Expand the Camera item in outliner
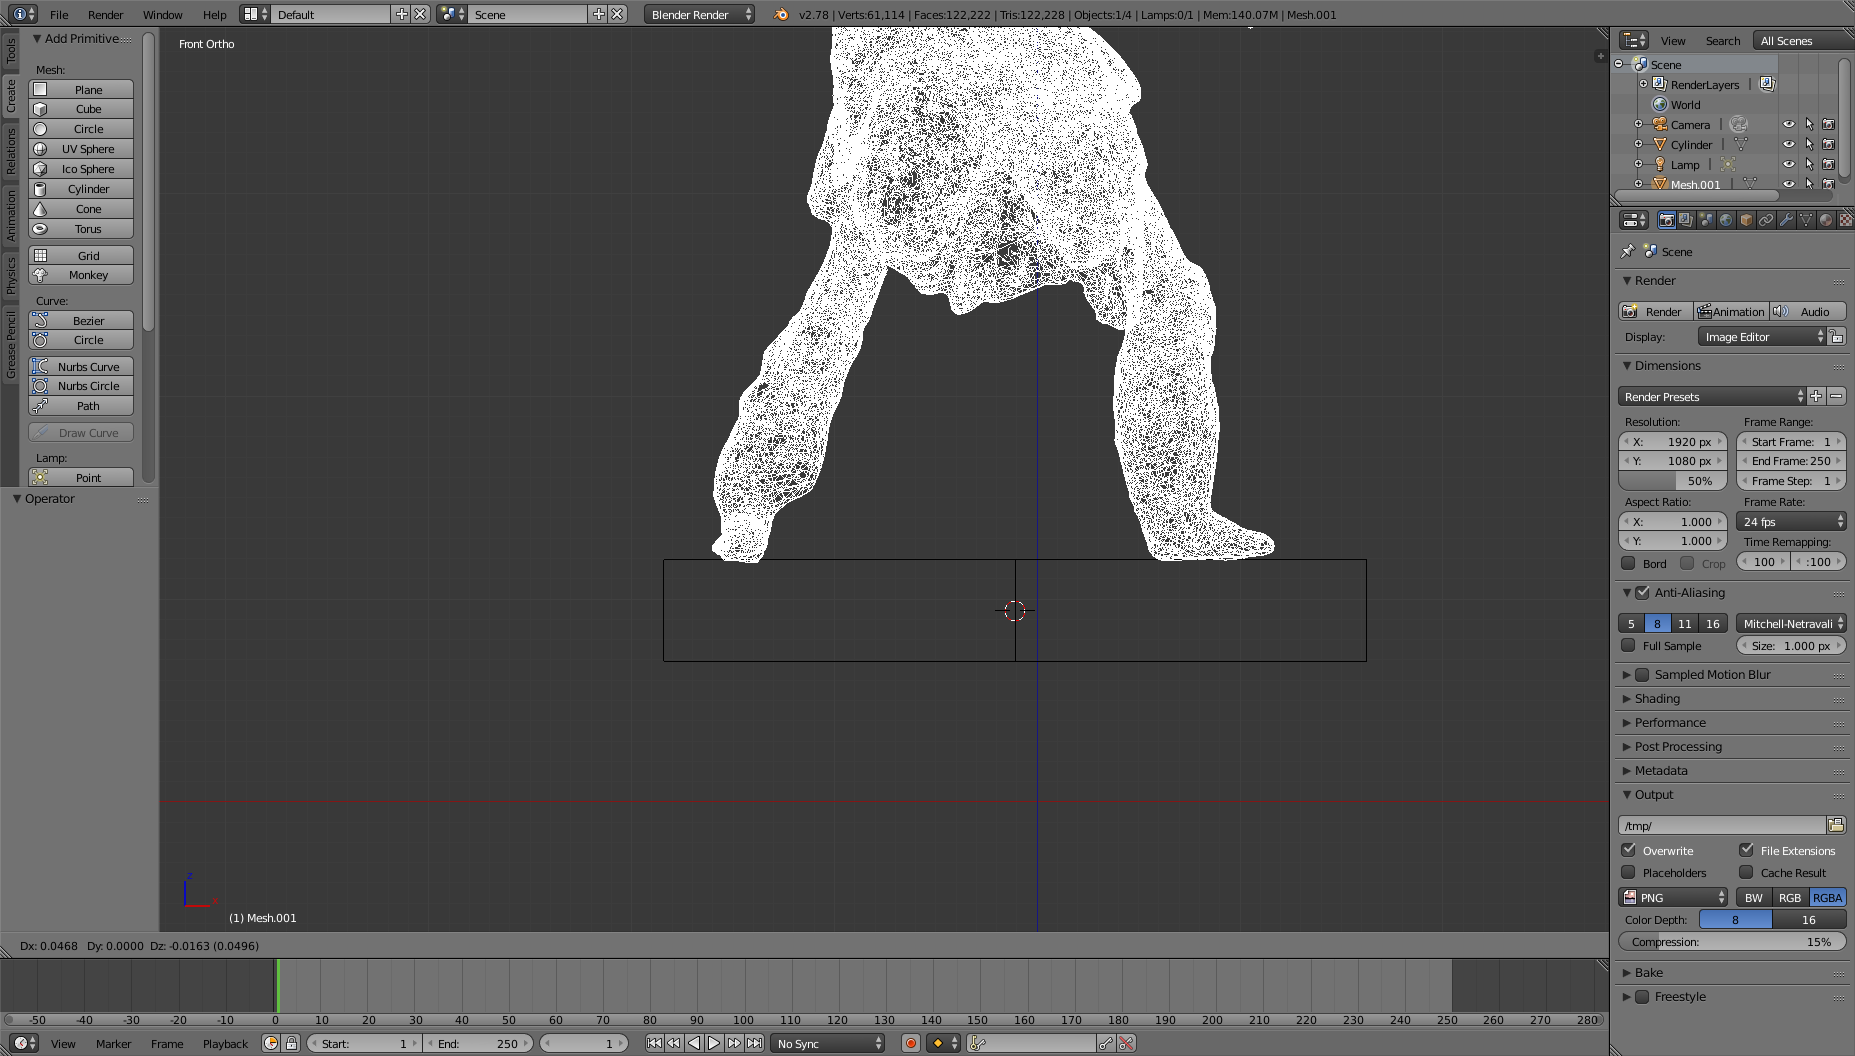 point(1638,124)
